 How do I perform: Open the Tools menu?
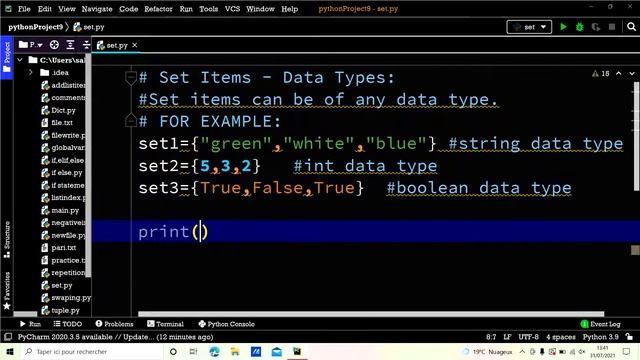click(x=209, y=9)
